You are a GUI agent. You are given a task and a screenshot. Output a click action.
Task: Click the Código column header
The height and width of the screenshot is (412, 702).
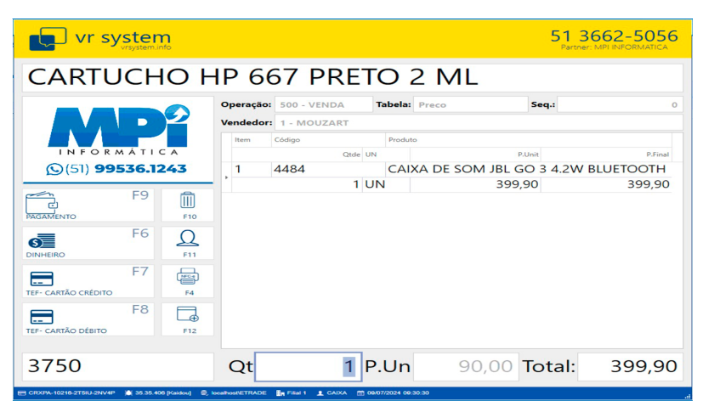coord(286,140)
